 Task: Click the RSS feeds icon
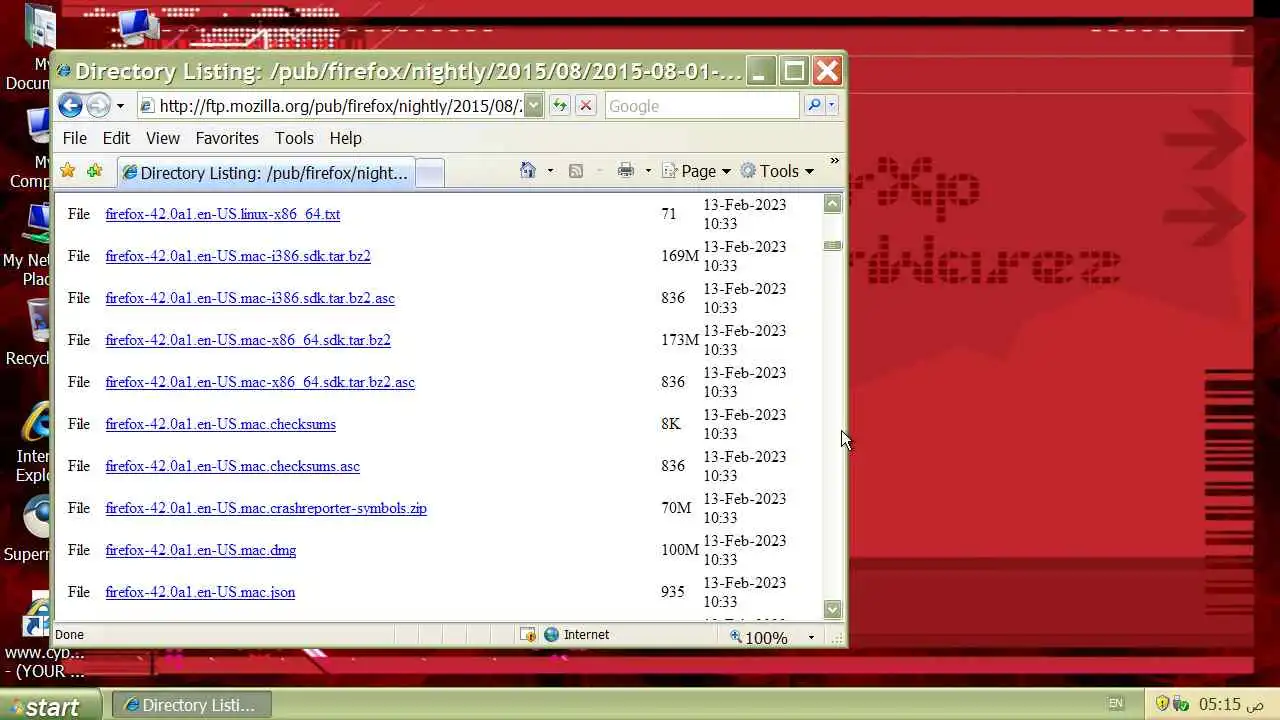tap(576, 171)
